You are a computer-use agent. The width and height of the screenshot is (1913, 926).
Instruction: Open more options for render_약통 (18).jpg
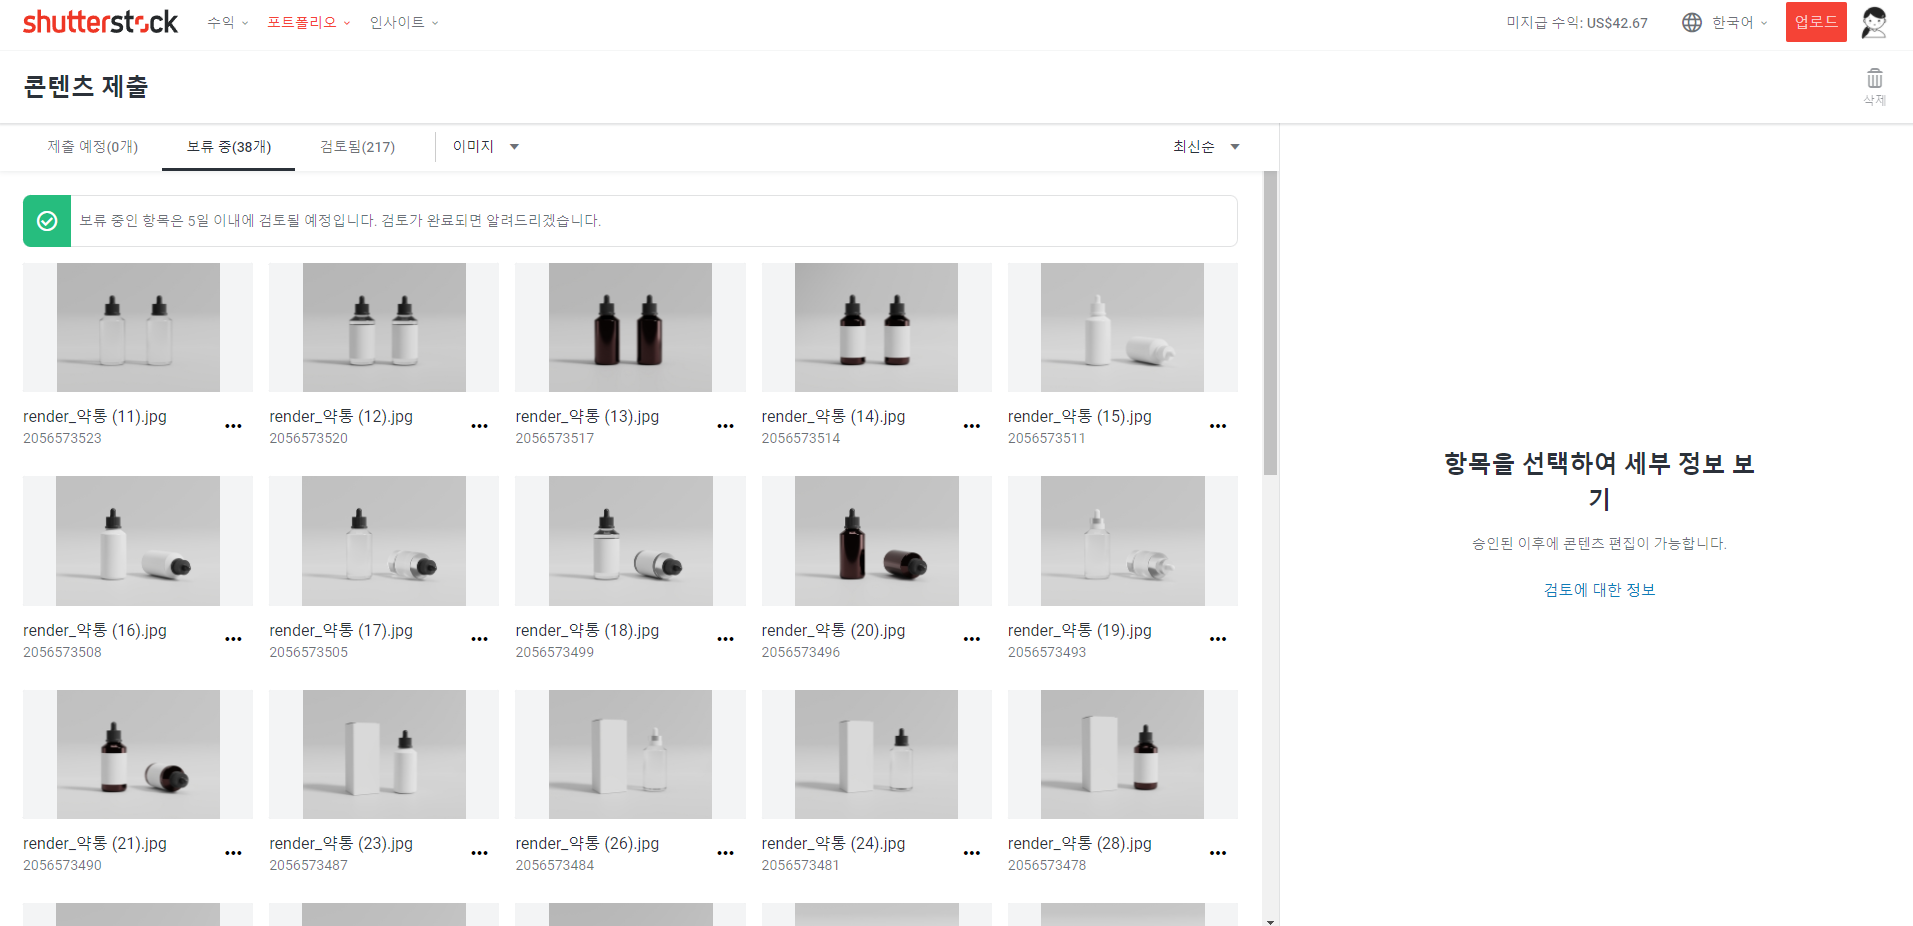[725, 639]
